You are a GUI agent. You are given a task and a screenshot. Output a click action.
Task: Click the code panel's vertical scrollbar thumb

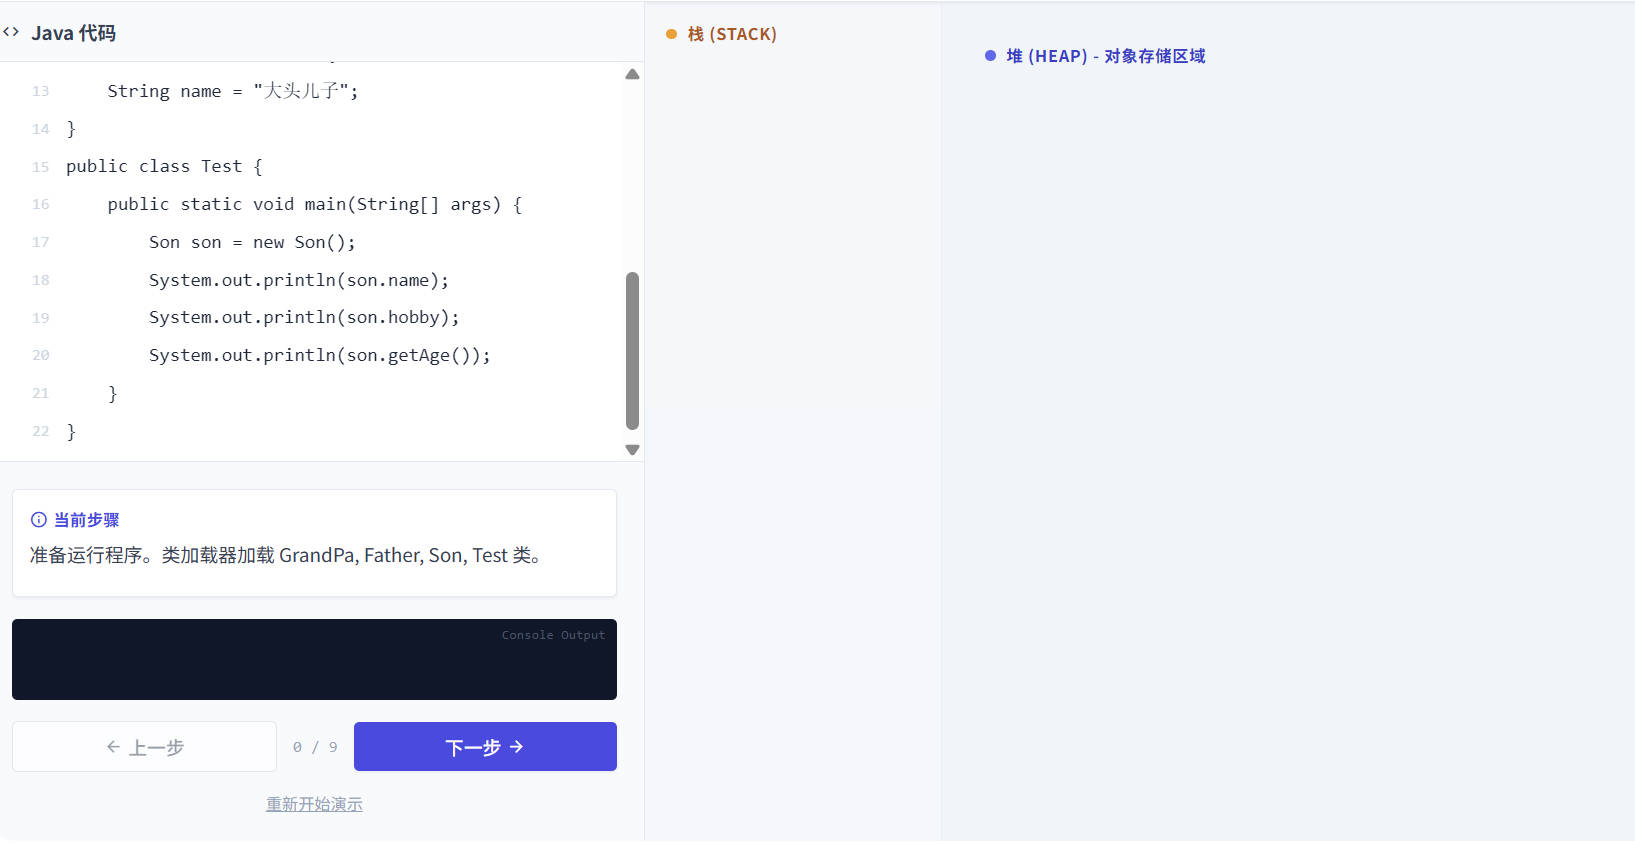pos(632,350)
